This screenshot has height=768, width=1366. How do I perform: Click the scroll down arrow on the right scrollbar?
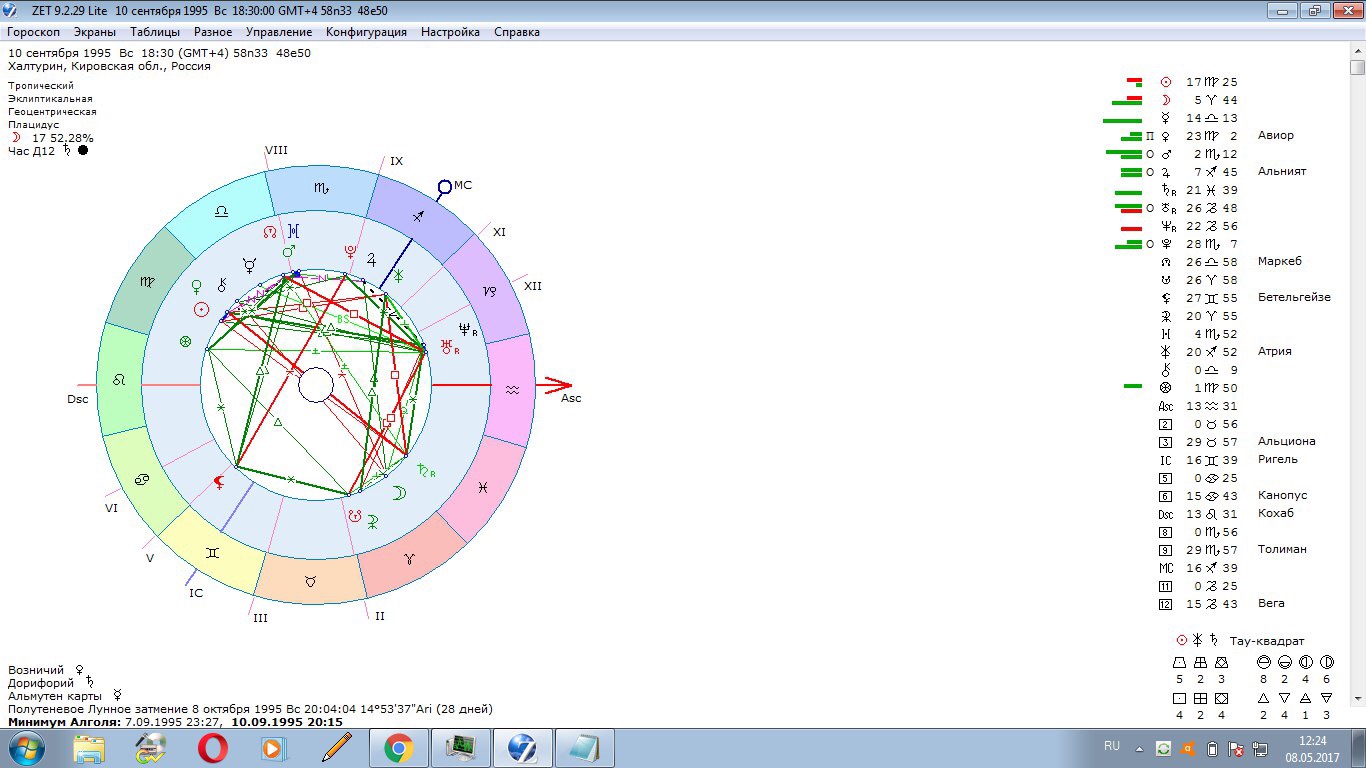coord(1357,697)
